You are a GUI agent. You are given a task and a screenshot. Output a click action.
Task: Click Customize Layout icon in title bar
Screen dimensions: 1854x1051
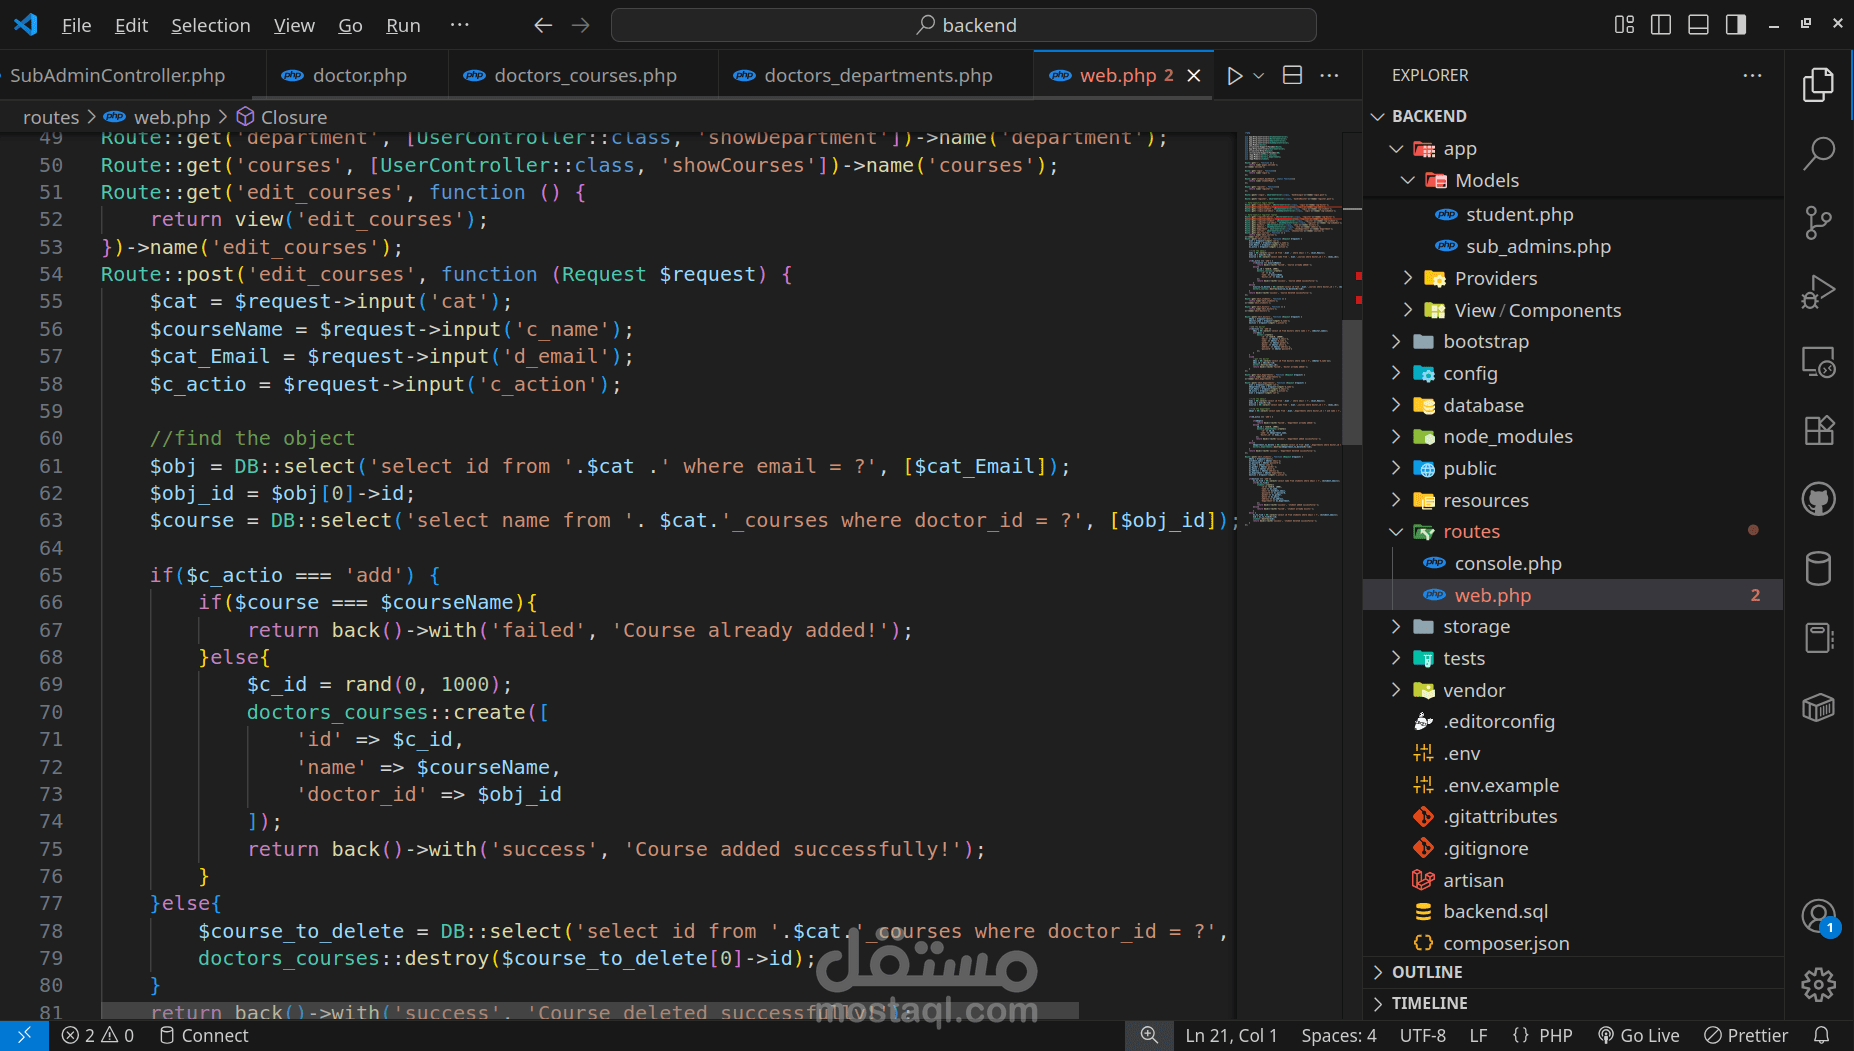click(1624, 25)
